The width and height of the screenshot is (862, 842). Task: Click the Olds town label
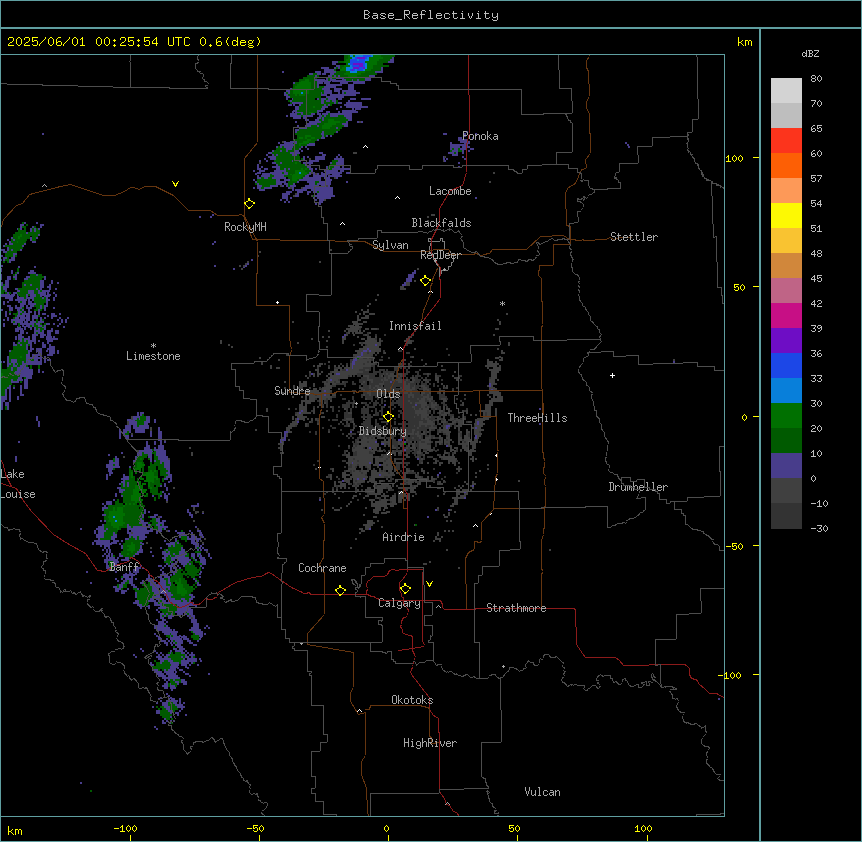click(388, 394)
